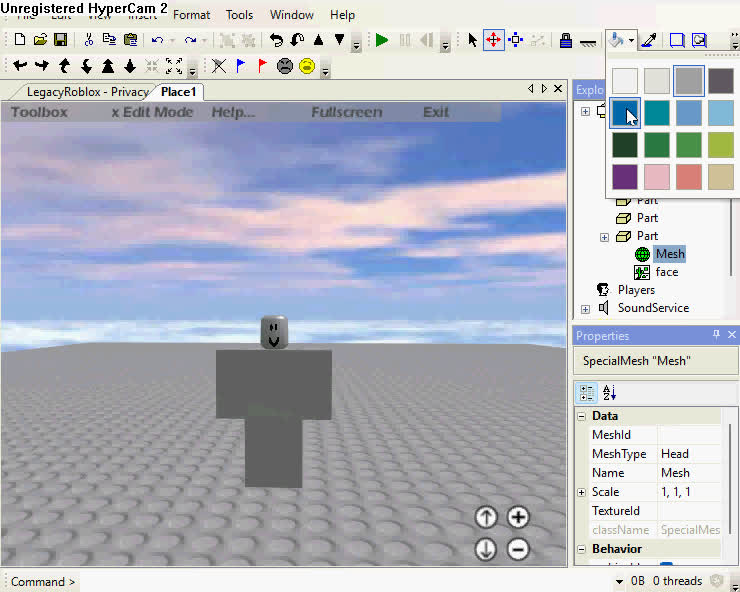Click the x Edit Mode button
The width and height of the screenshot is (740, 592).
coord(152,112)
